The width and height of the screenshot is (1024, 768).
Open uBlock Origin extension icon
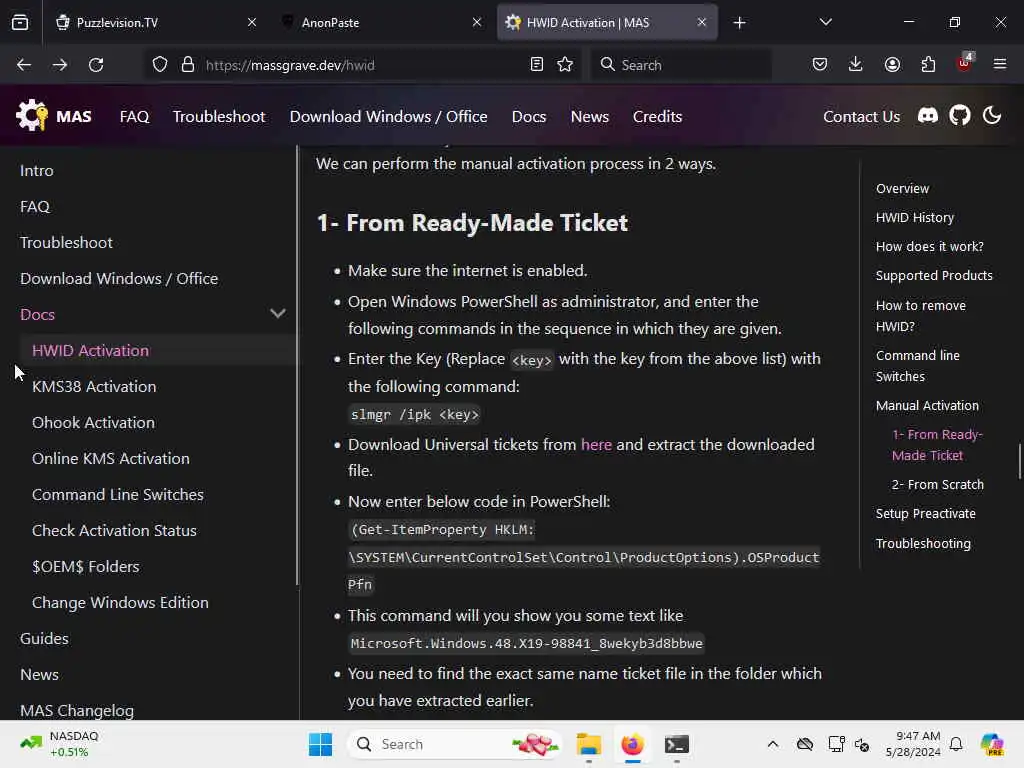click(x=964, y=63)
